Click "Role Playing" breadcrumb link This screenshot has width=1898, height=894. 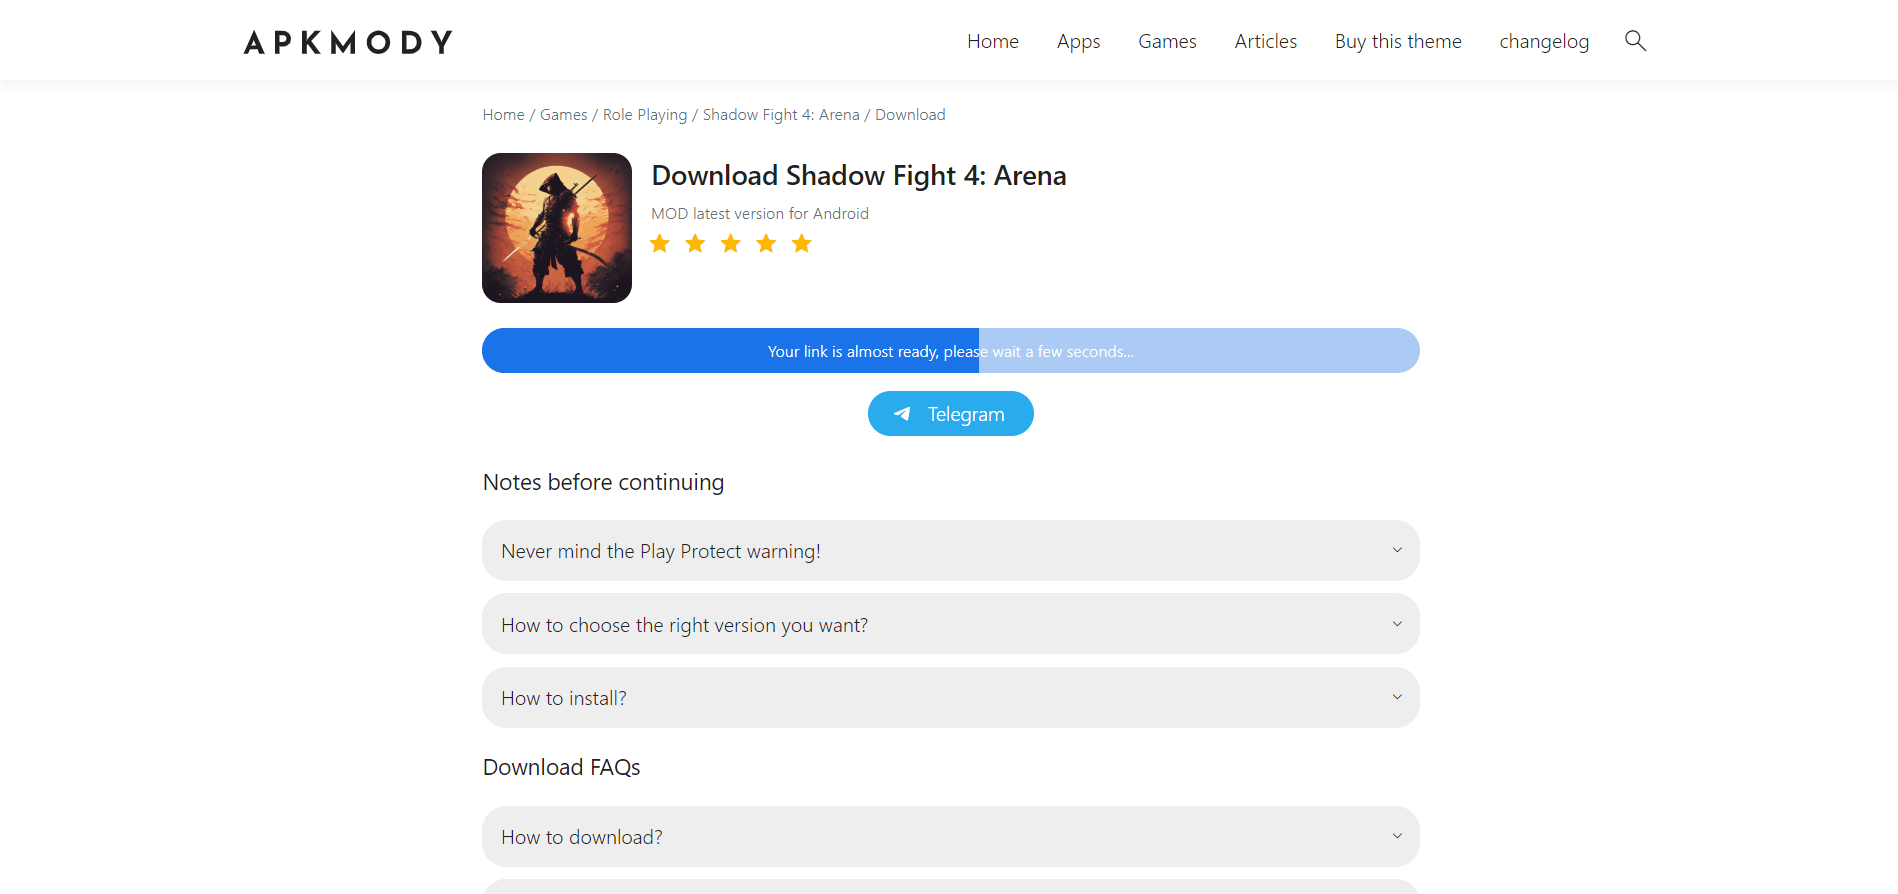click(x=645, y=115)
